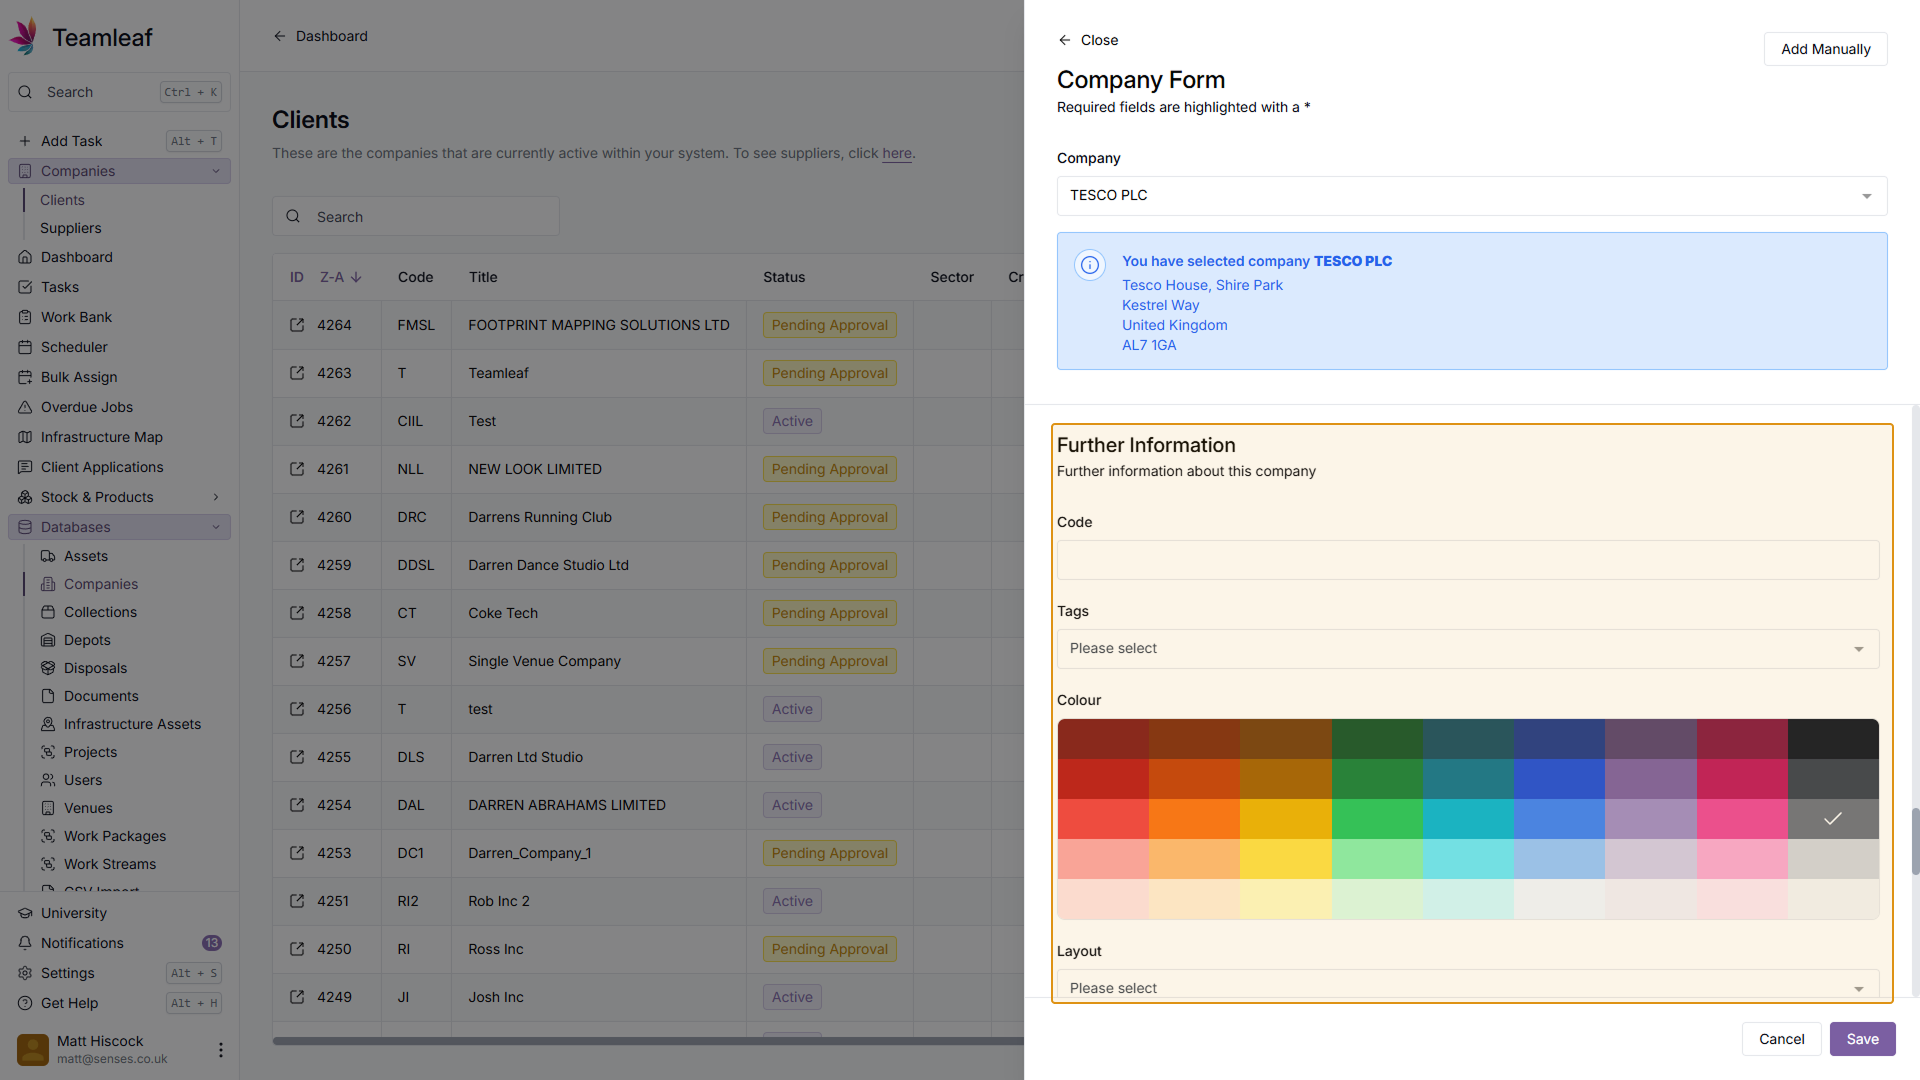Click the Scheduler calendar icon
This screenshot has height=1080, width=1920.
coord(25,347)
